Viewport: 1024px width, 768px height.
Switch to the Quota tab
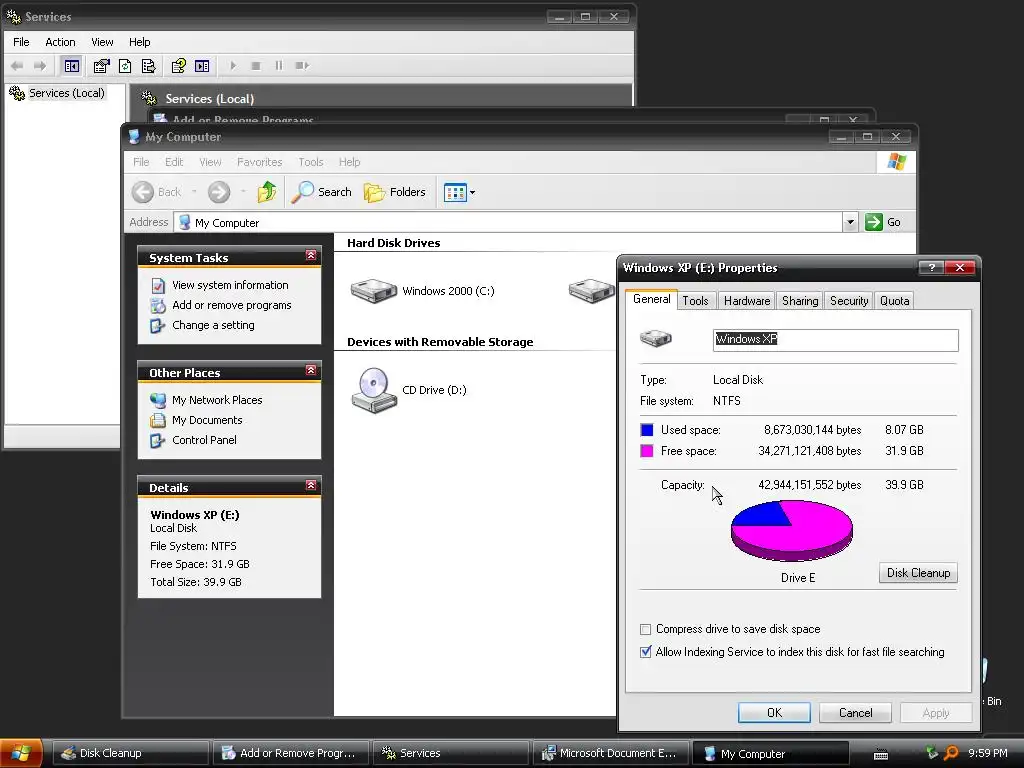(894, 300)
